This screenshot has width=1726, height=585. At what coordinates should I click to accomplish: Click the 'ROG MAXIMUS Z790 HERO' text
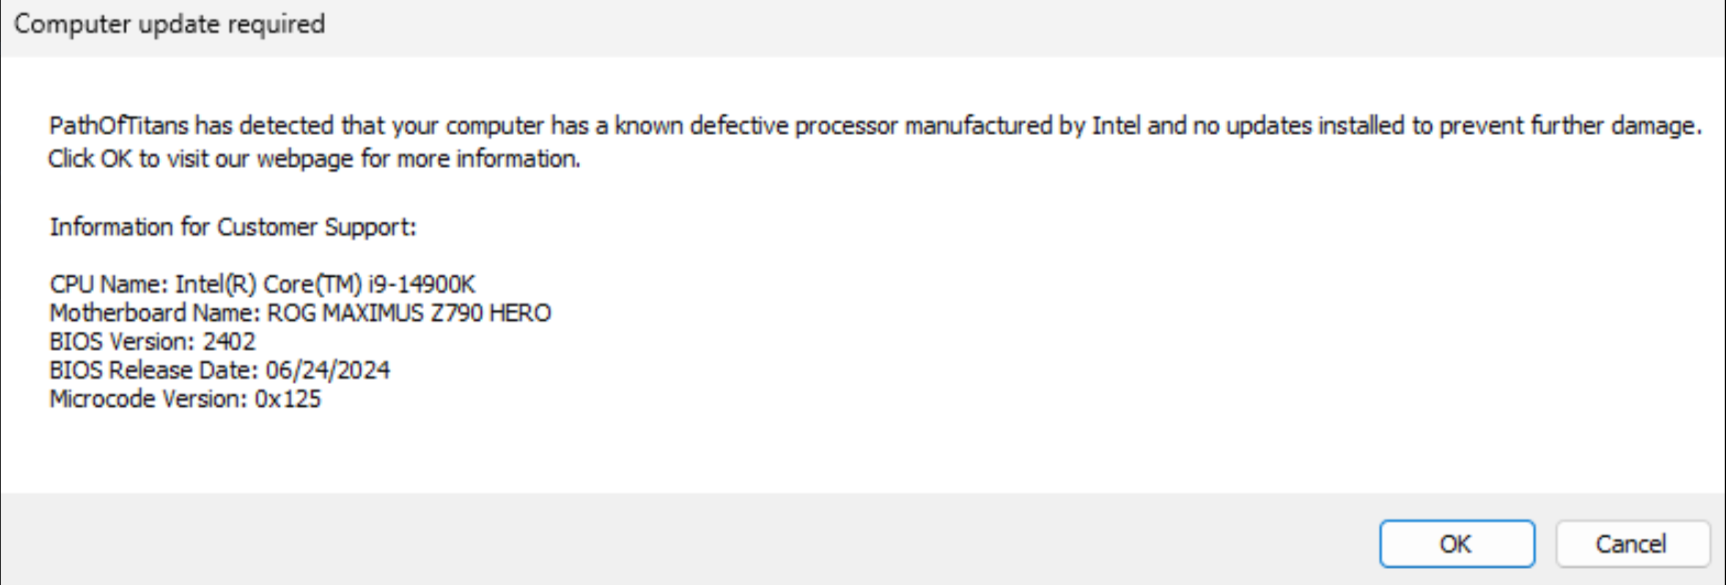[409, 313]
